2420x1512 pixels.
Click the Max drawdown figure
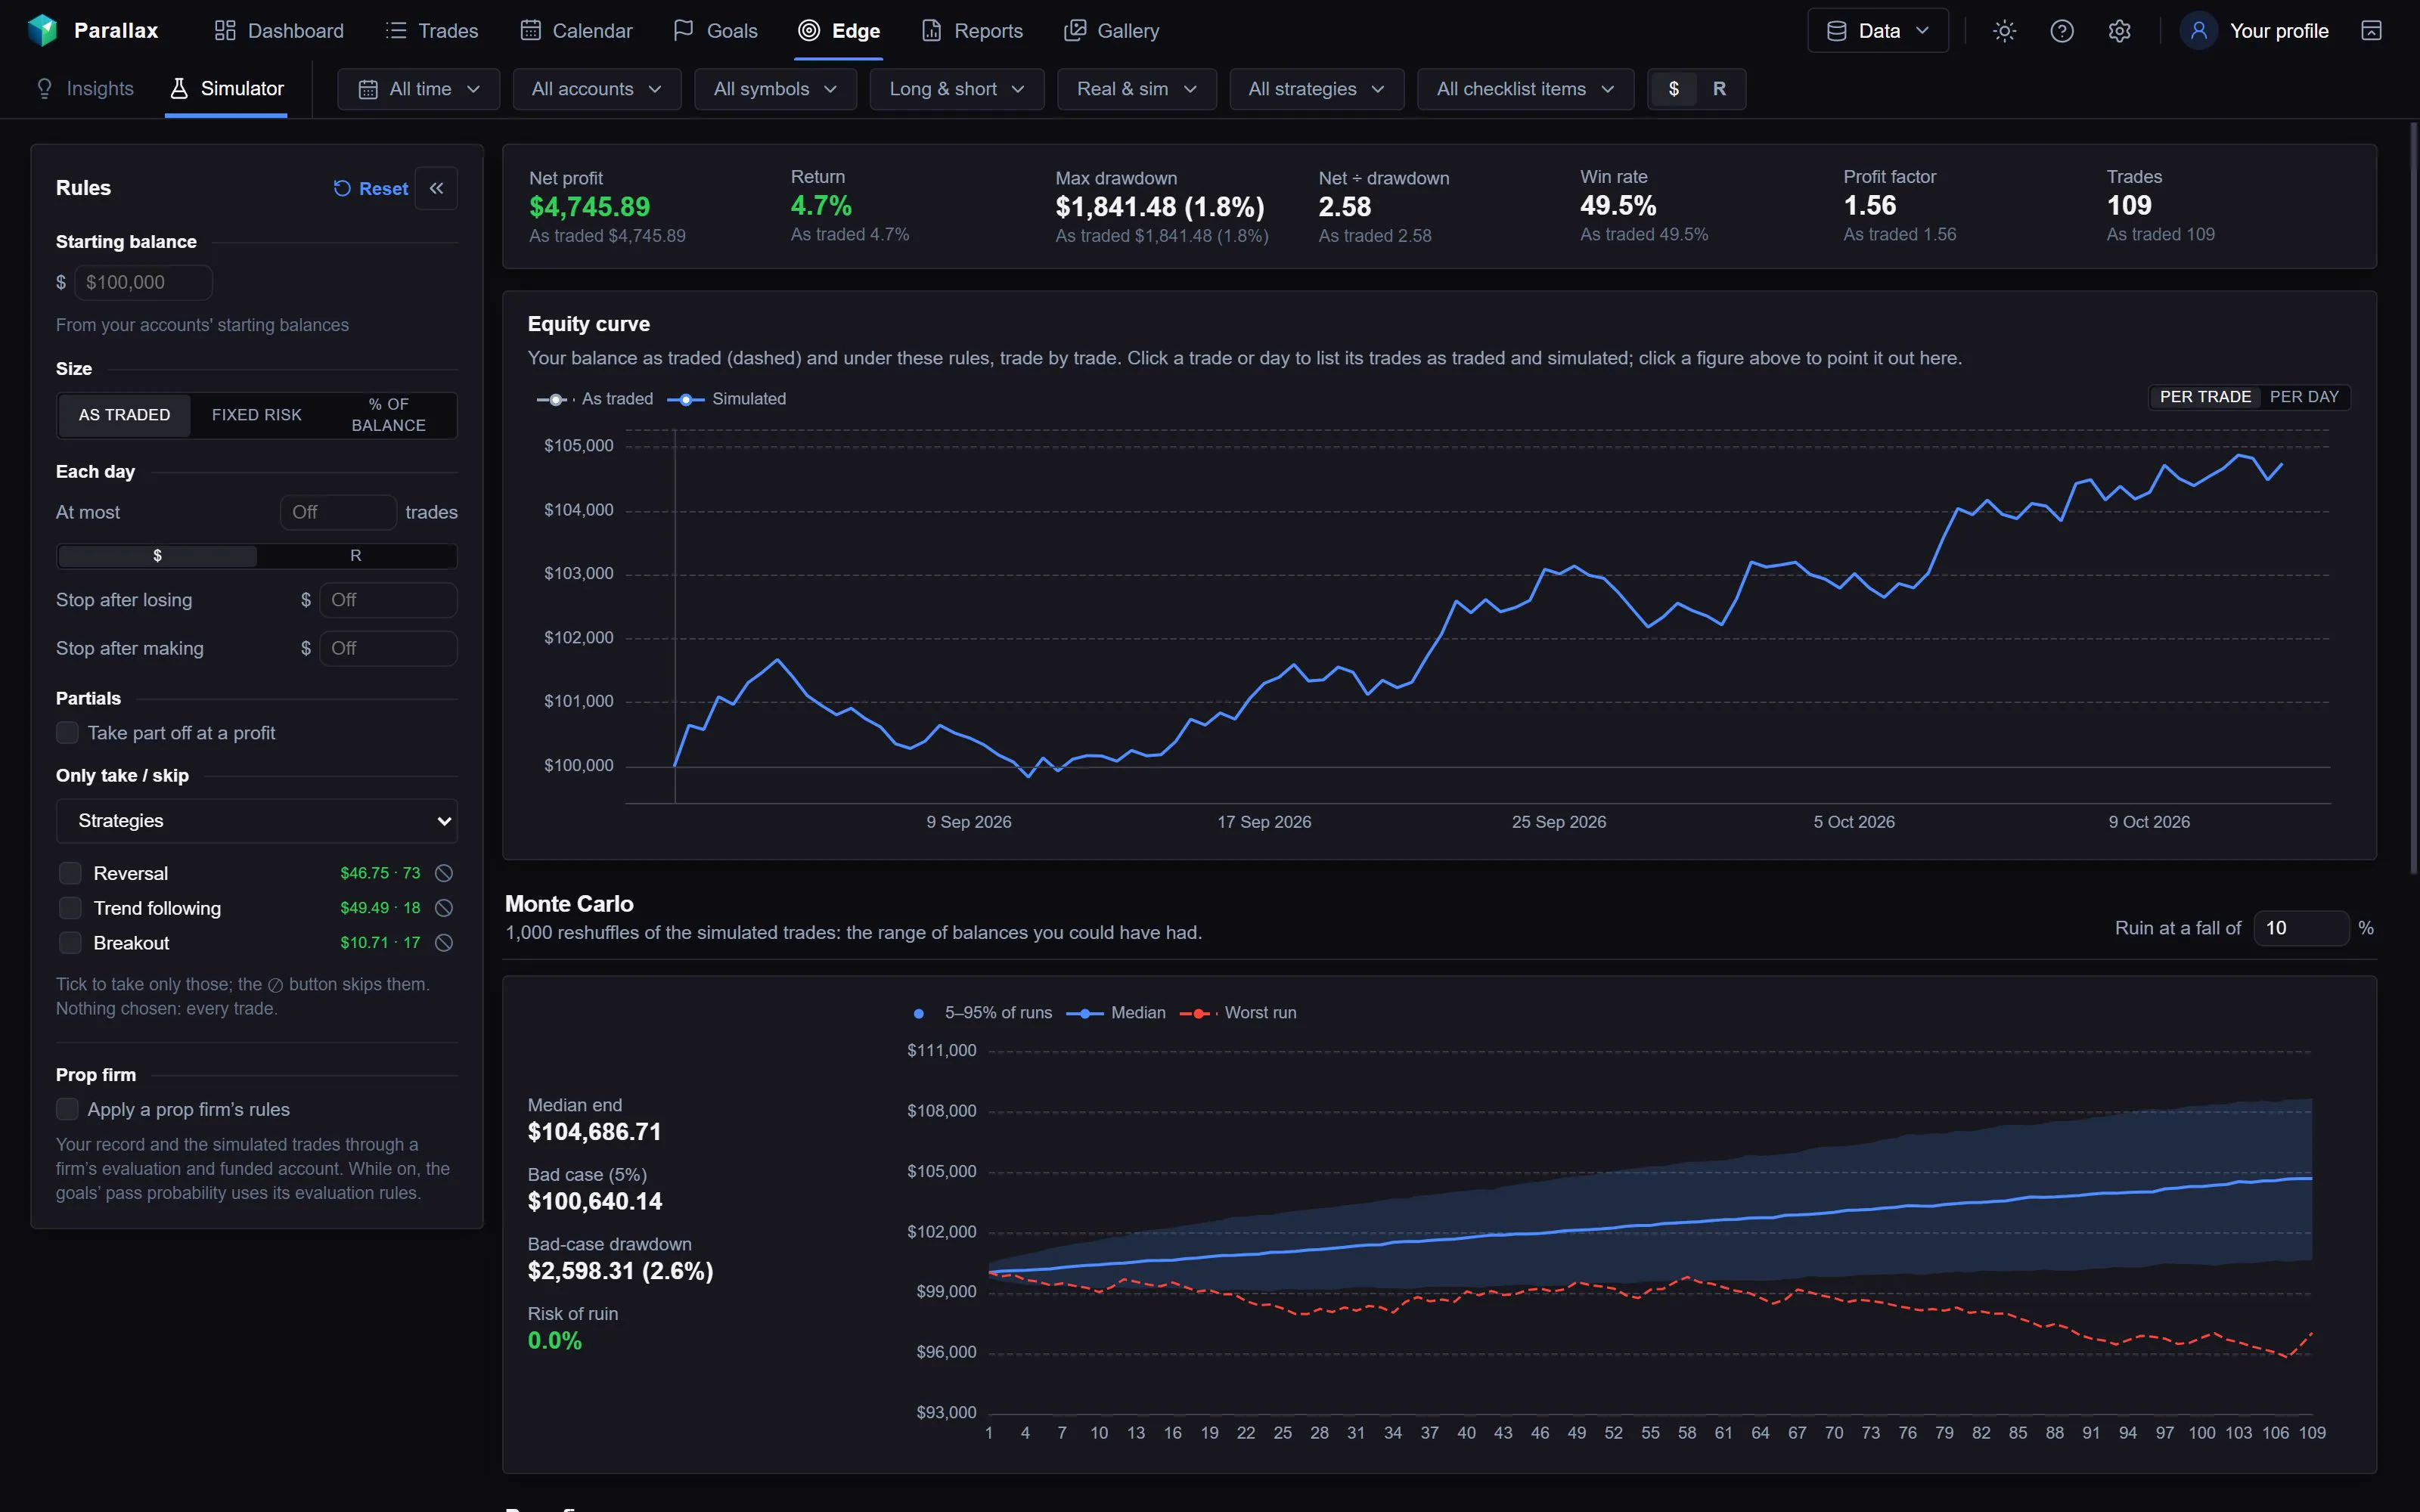(1160, 207)
